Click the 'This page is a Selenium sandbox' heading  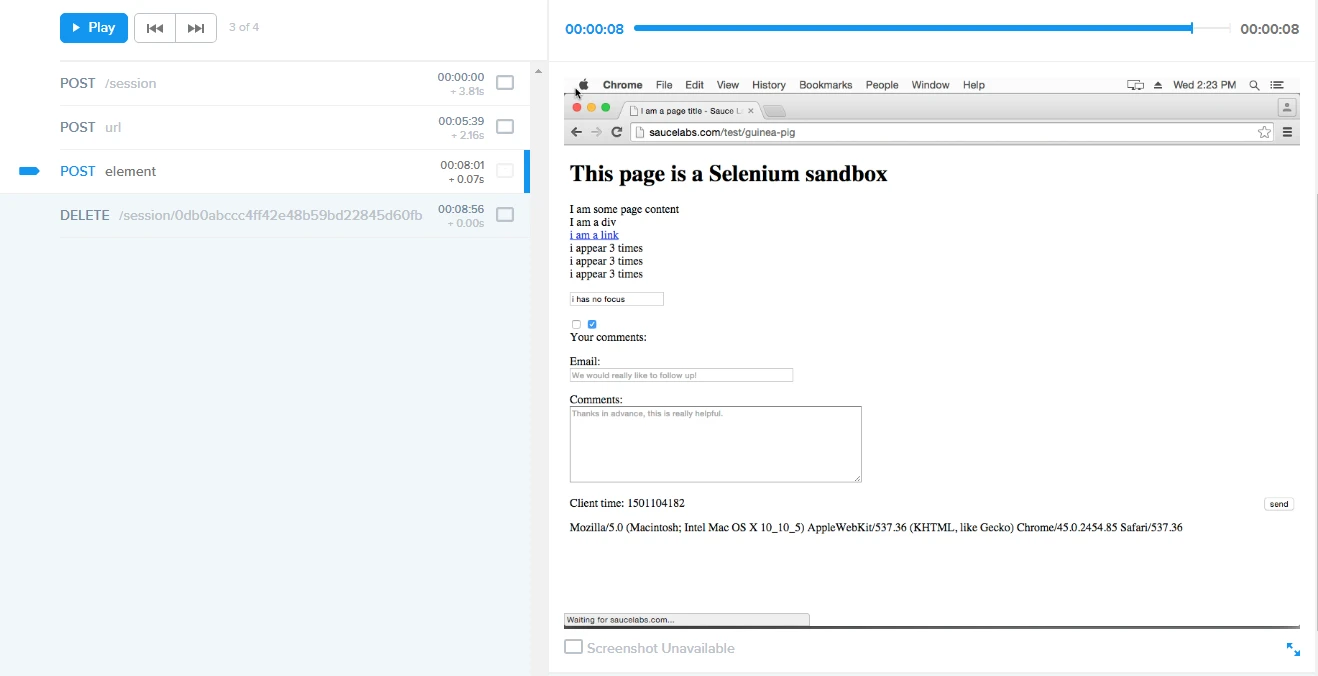728,173
